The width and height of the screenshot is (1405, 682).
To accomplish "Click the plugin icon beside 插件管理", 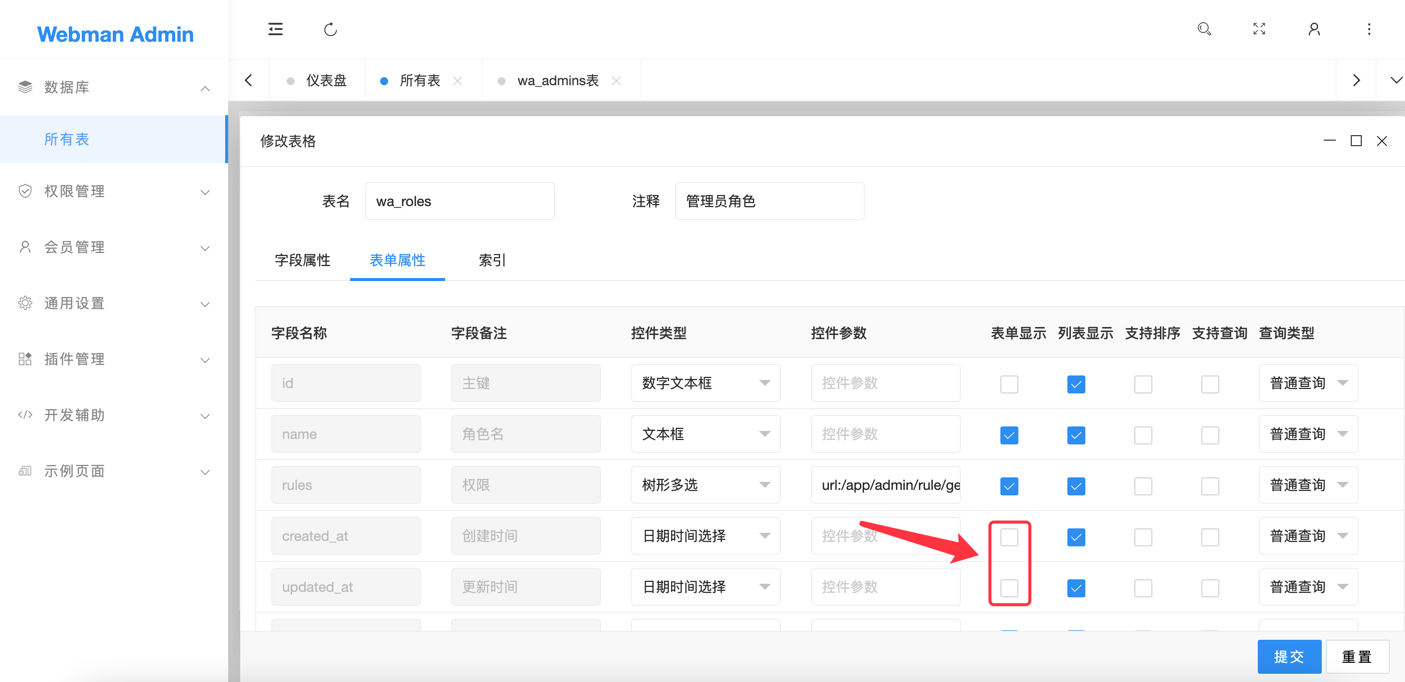I will [x=25, y=359].
